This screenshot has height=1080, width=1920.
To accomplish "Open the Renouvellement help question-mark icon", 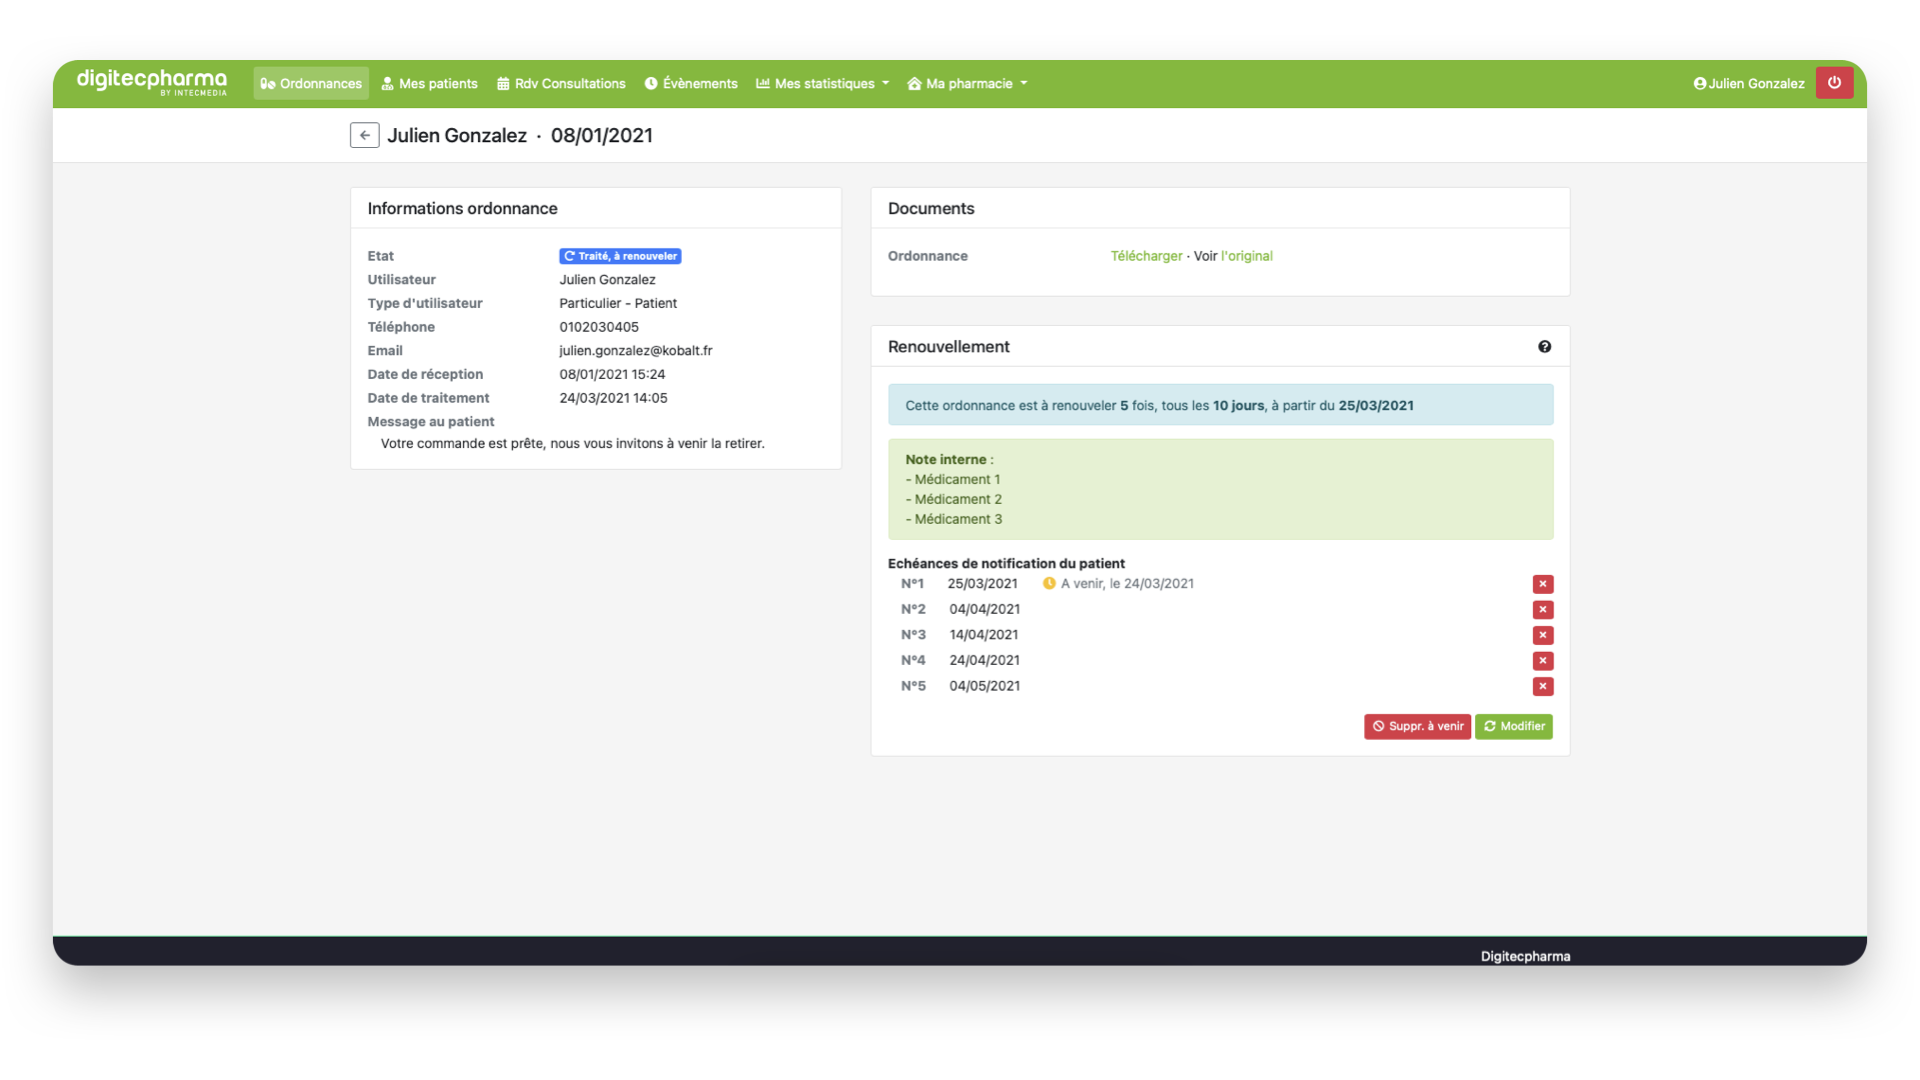I will coord(1544,347).
